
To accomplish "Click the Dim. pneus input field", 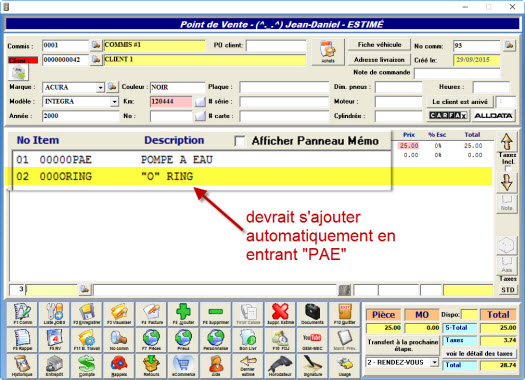I will pos(398,87).
